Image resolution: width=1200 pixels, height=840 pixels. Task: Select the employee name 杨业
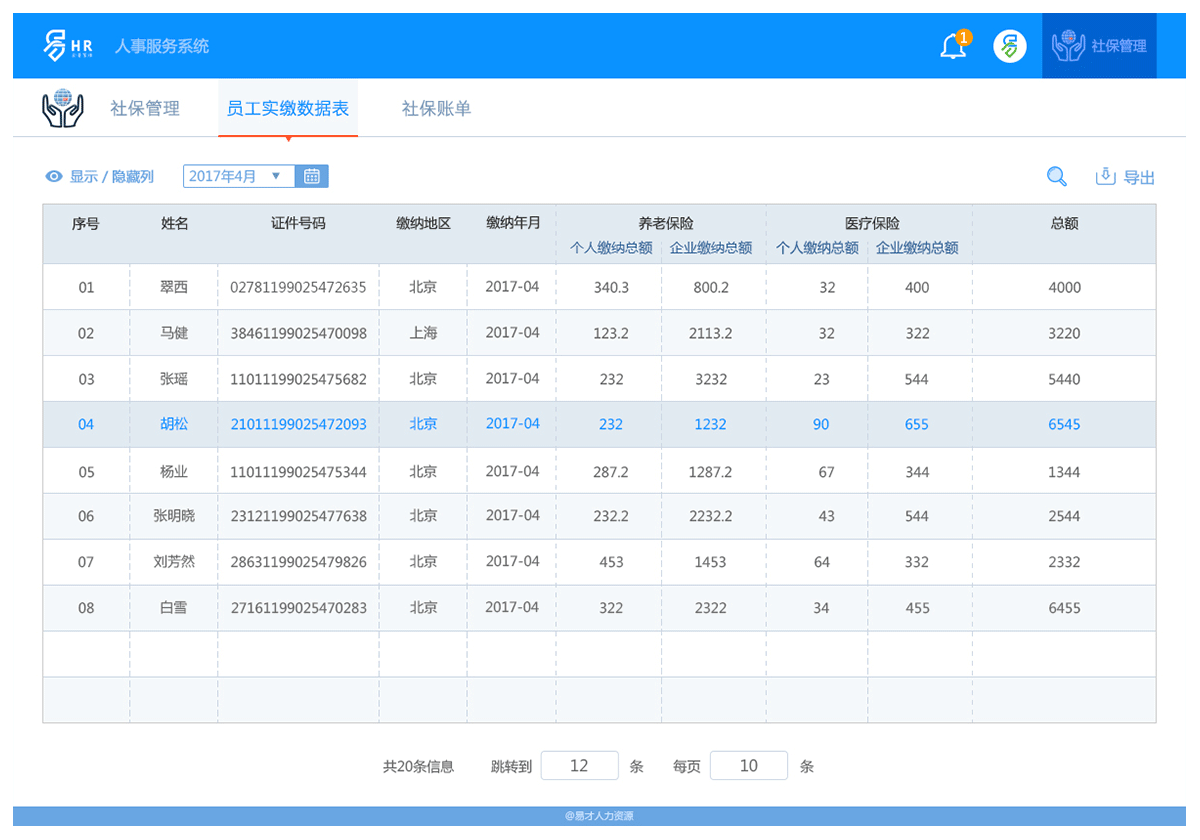(174, 472)
